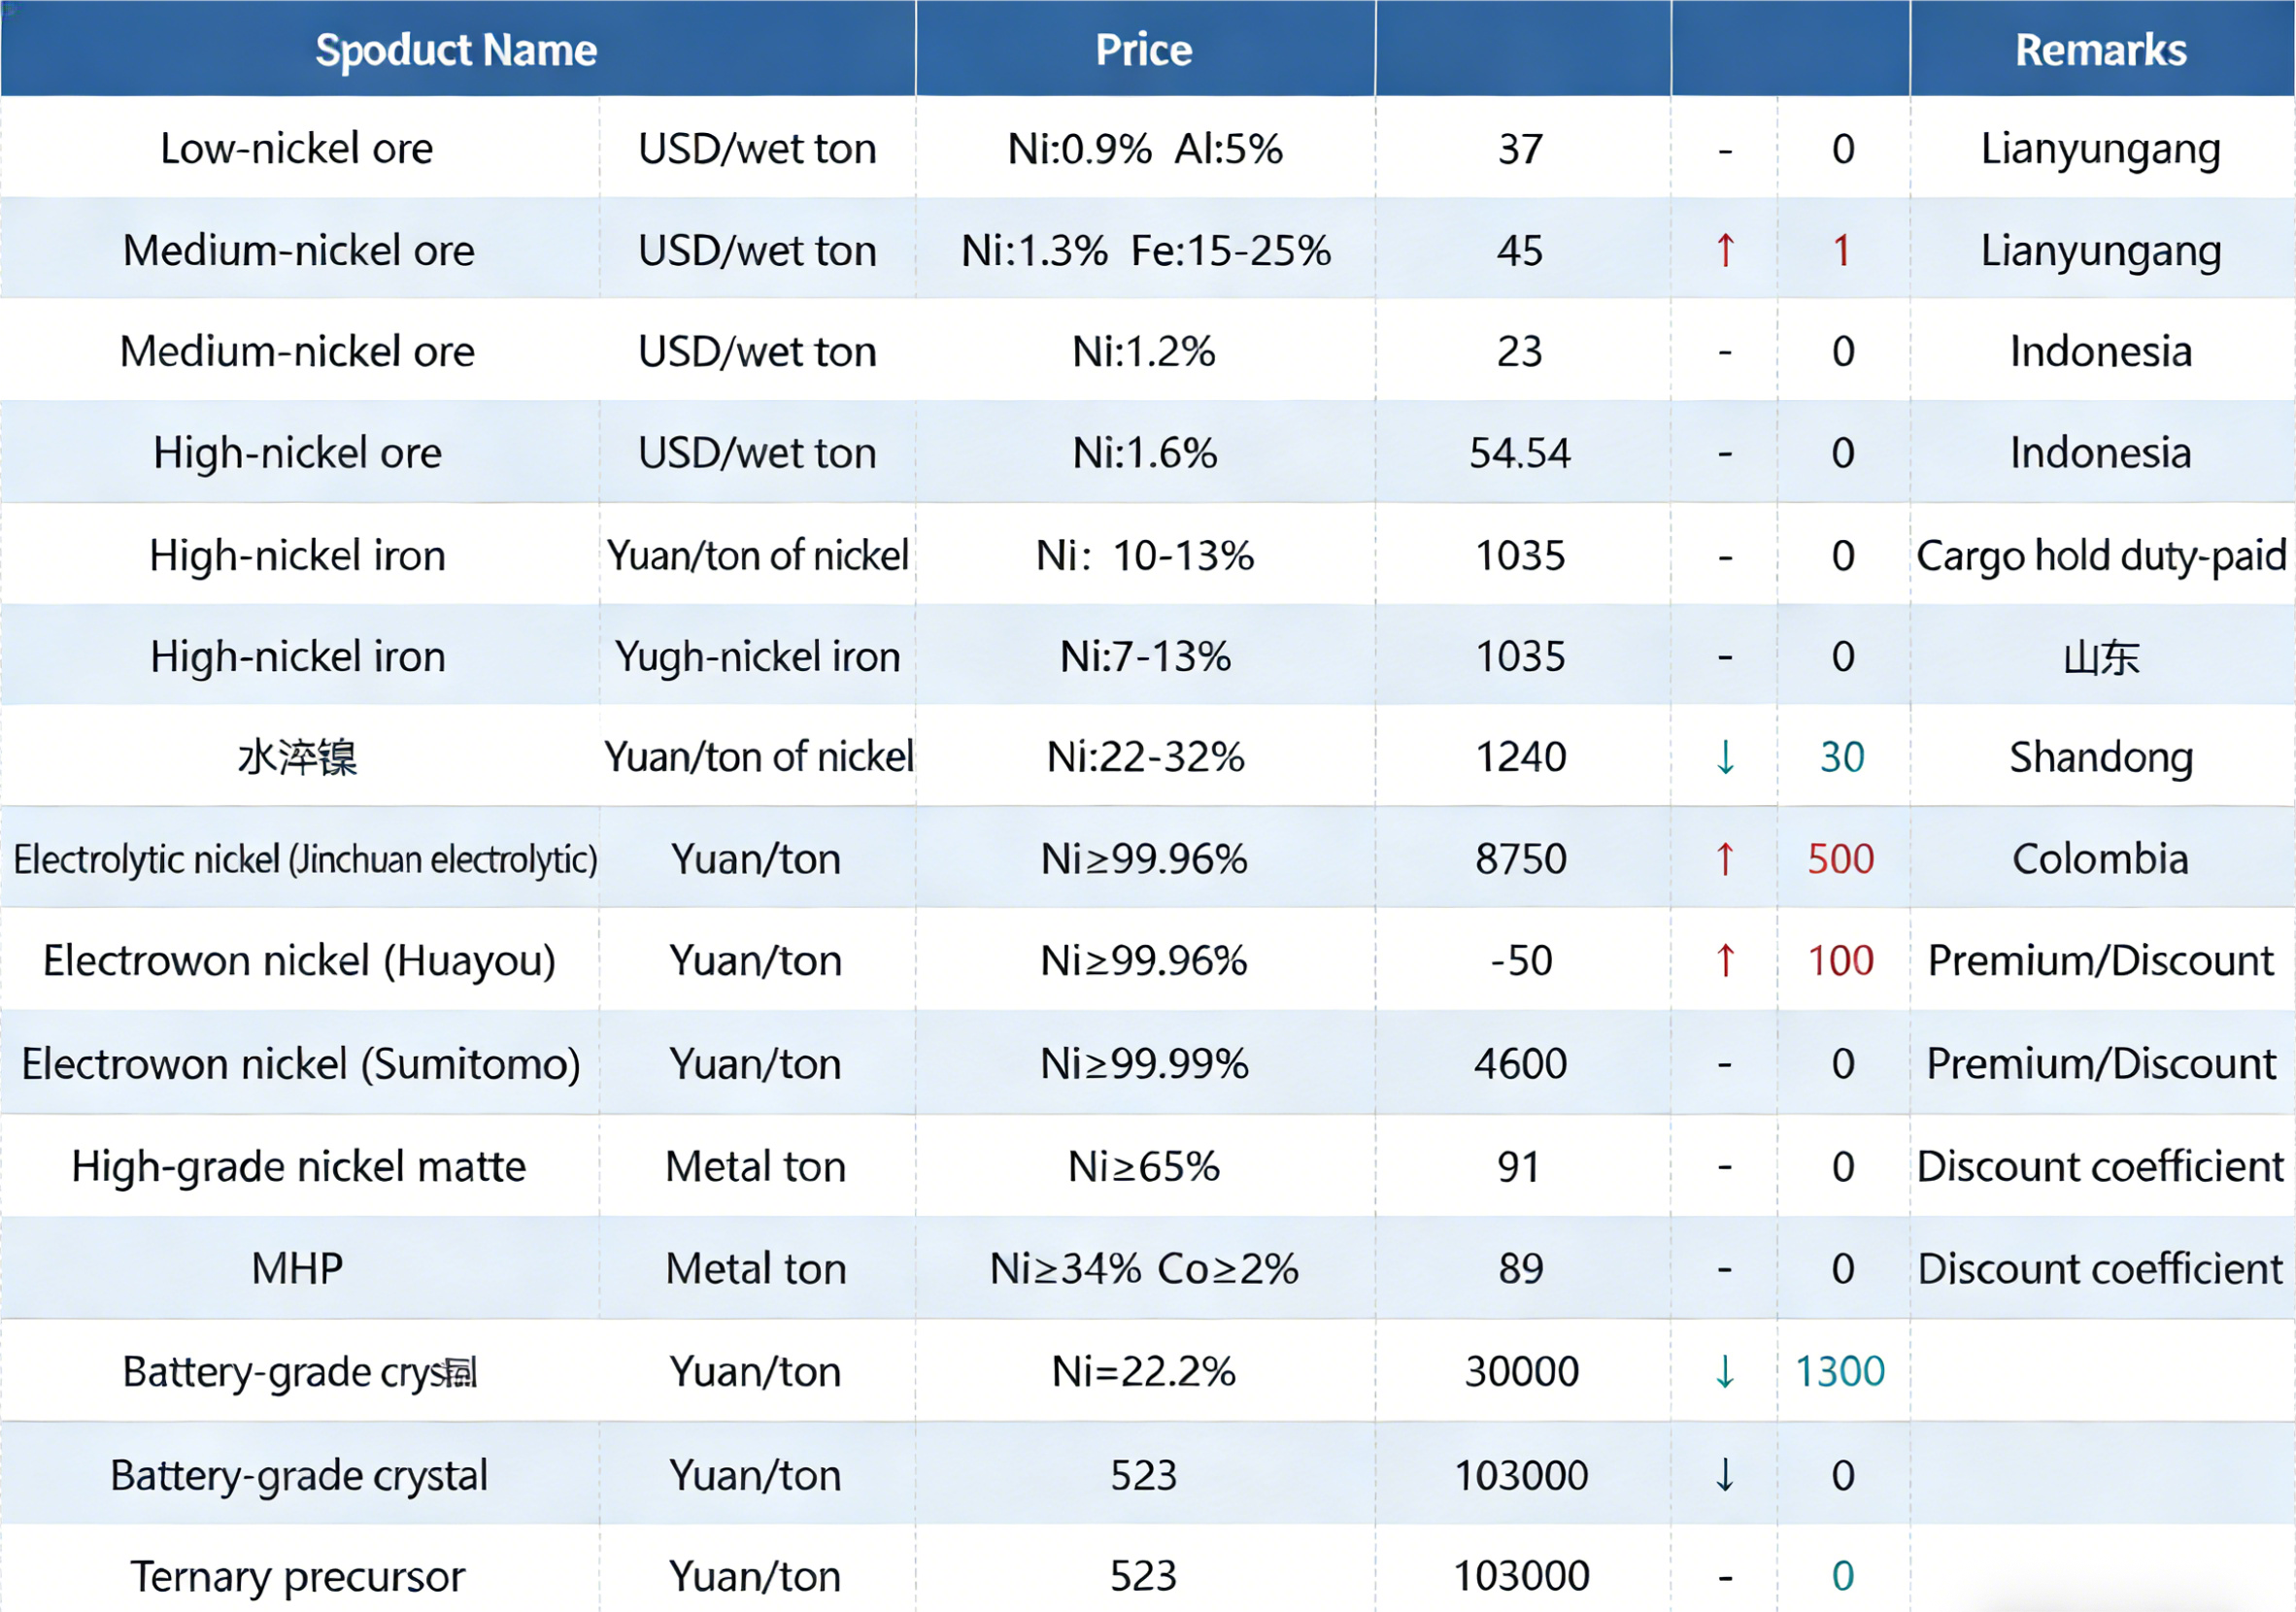The image size is (2296, 1612).
Task: Click the down arrow in the Shandong row
Action: point(1725,757)
